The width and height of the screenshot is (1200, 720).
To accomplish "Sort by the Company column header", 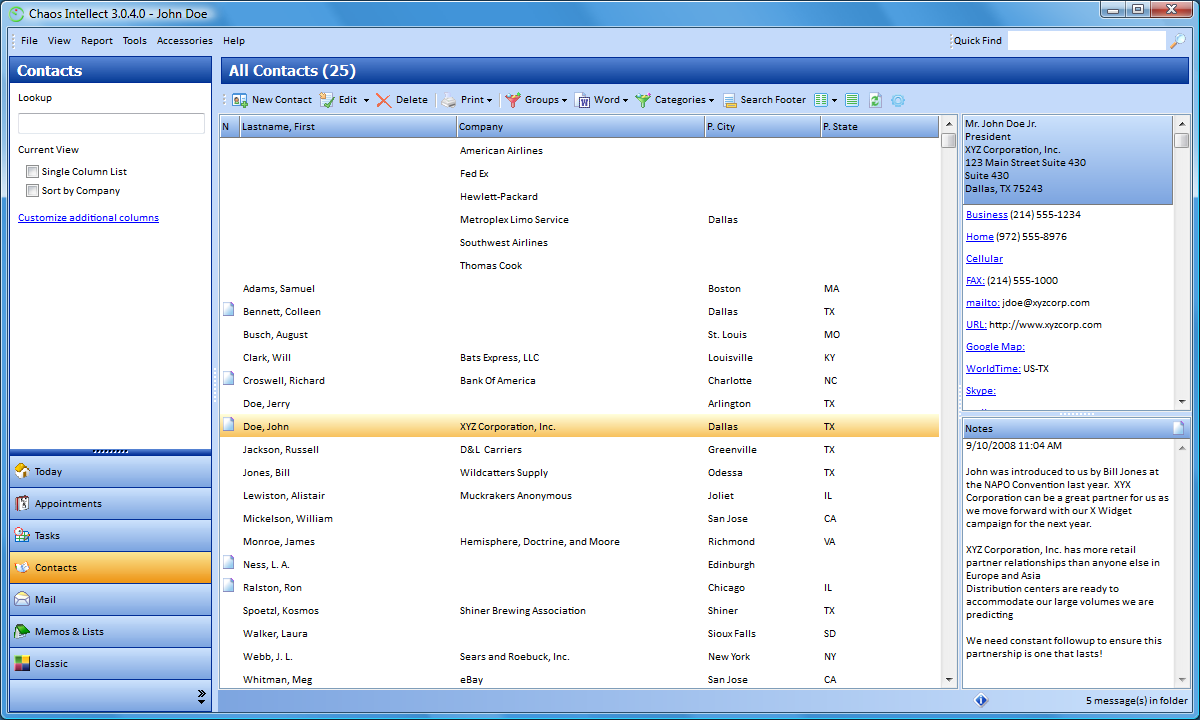I will [x=580, y=127].
